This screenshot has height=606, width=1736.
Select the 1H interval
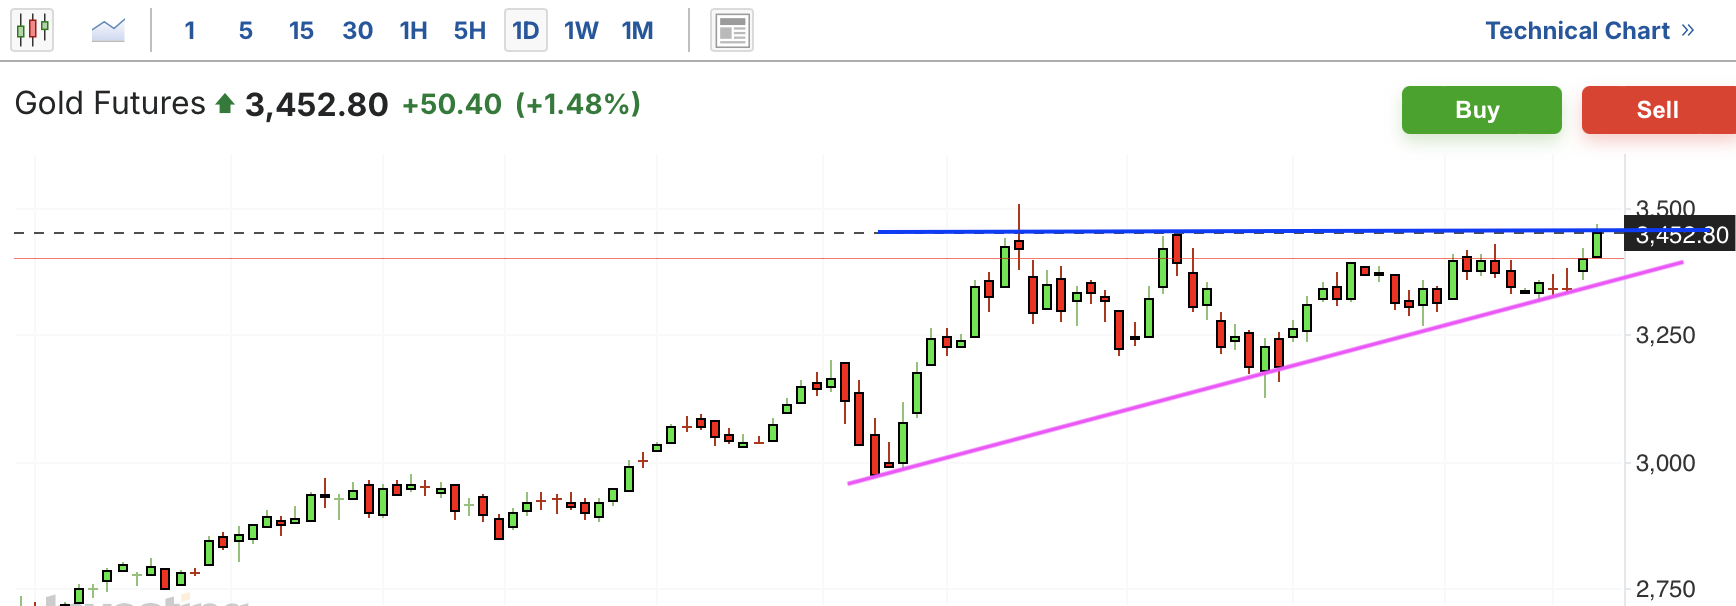413,30
